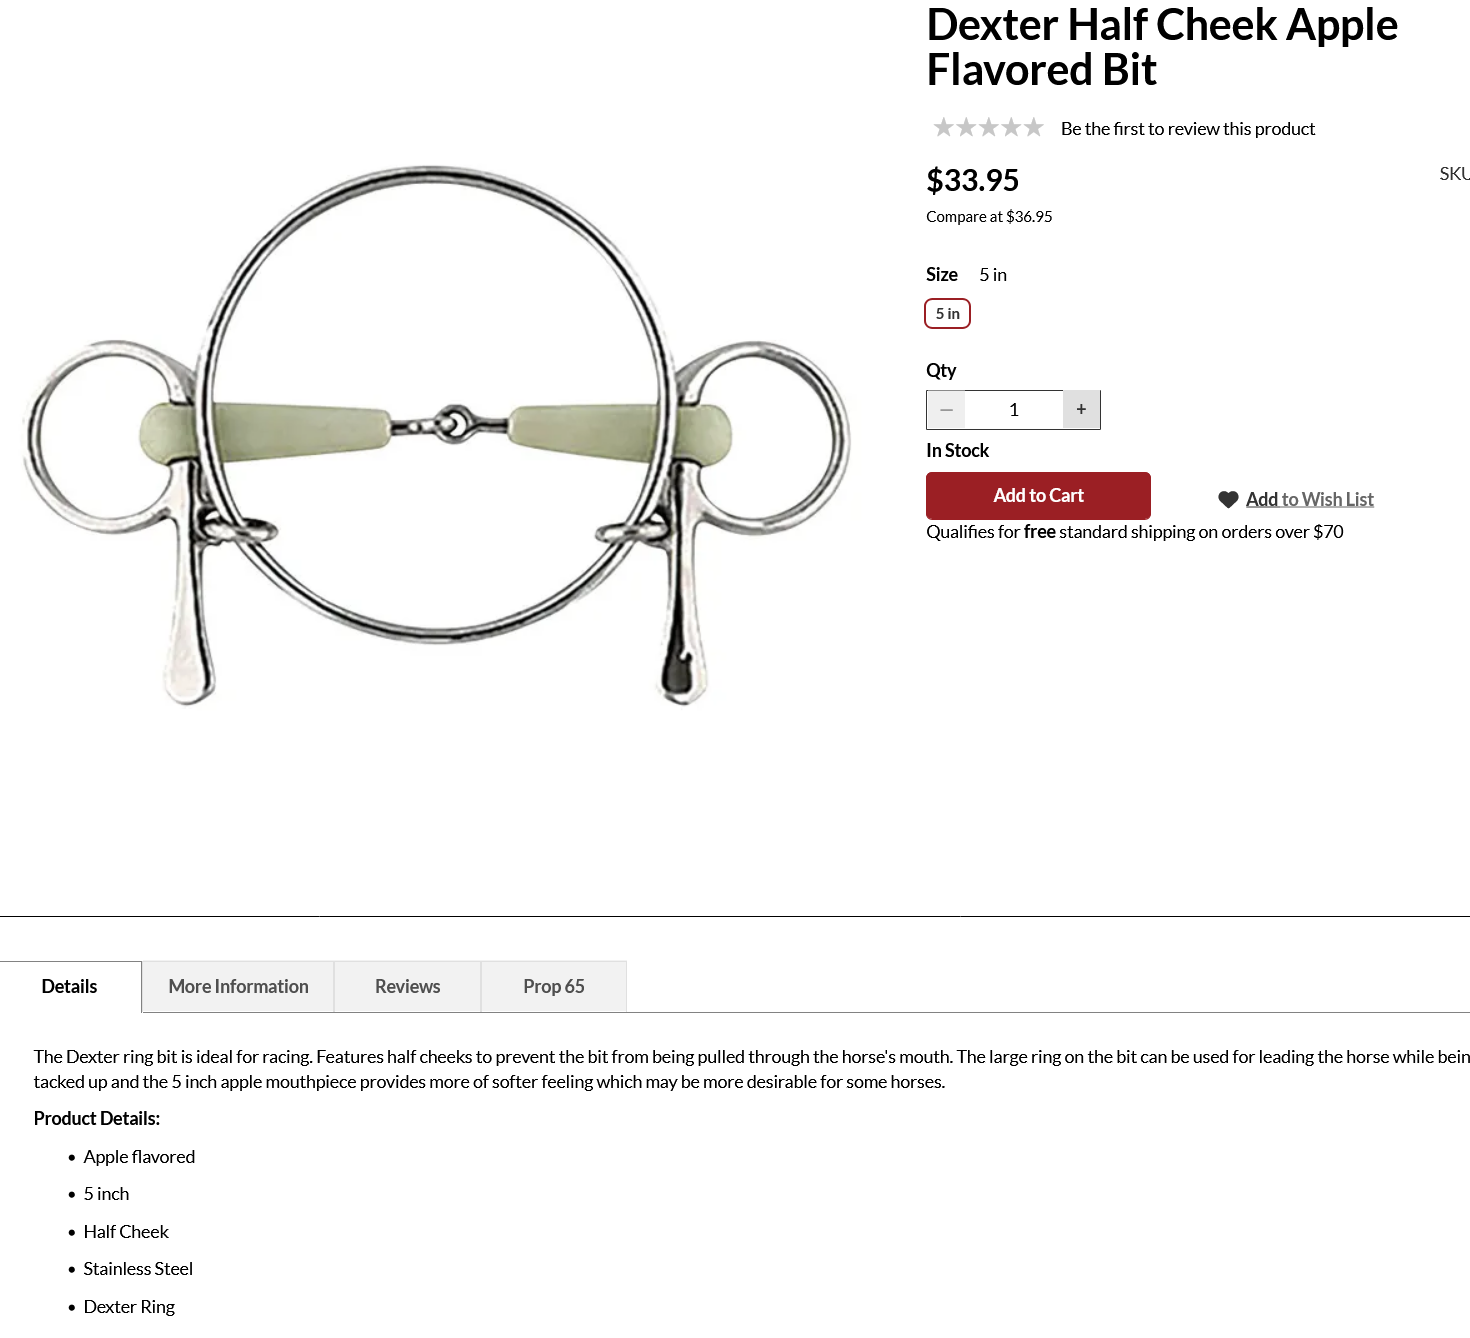Click the second rating star
Screen dimensions: 1470x1338
pyautogui.click(x=966, y=128)
